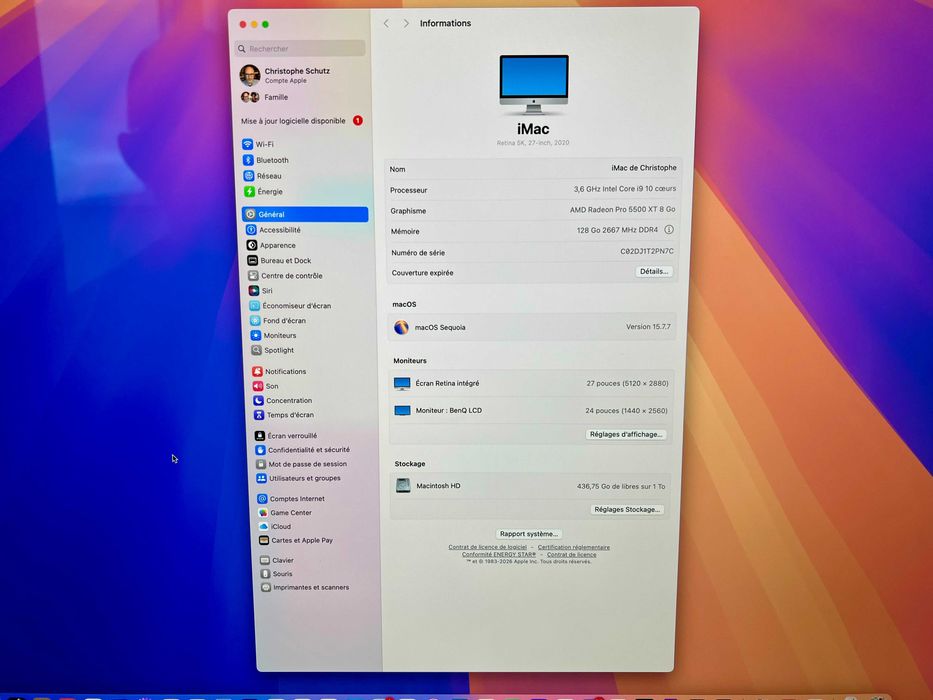The height and width of the screenshot is (700, 933).
Task: Open Écran verrouillé icon
Action: (259, 436)
